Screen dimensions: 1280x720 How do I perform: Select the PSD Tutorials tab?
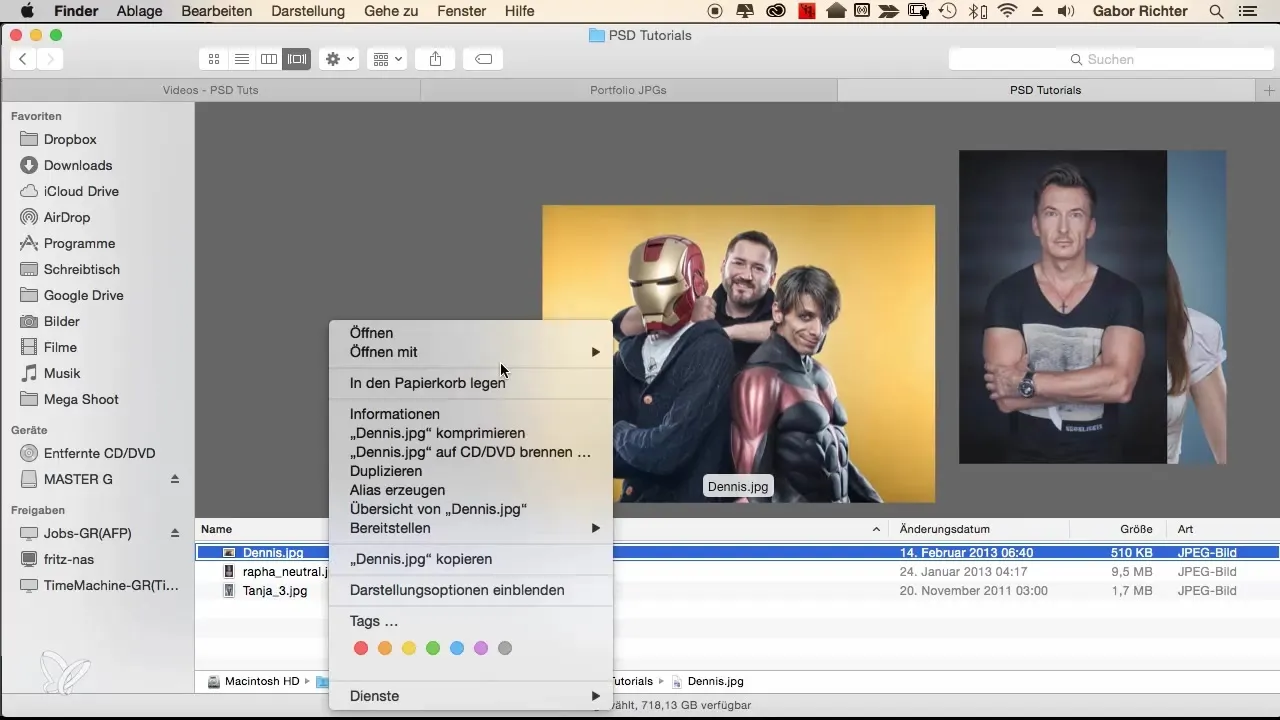[x=1045, y=90]
